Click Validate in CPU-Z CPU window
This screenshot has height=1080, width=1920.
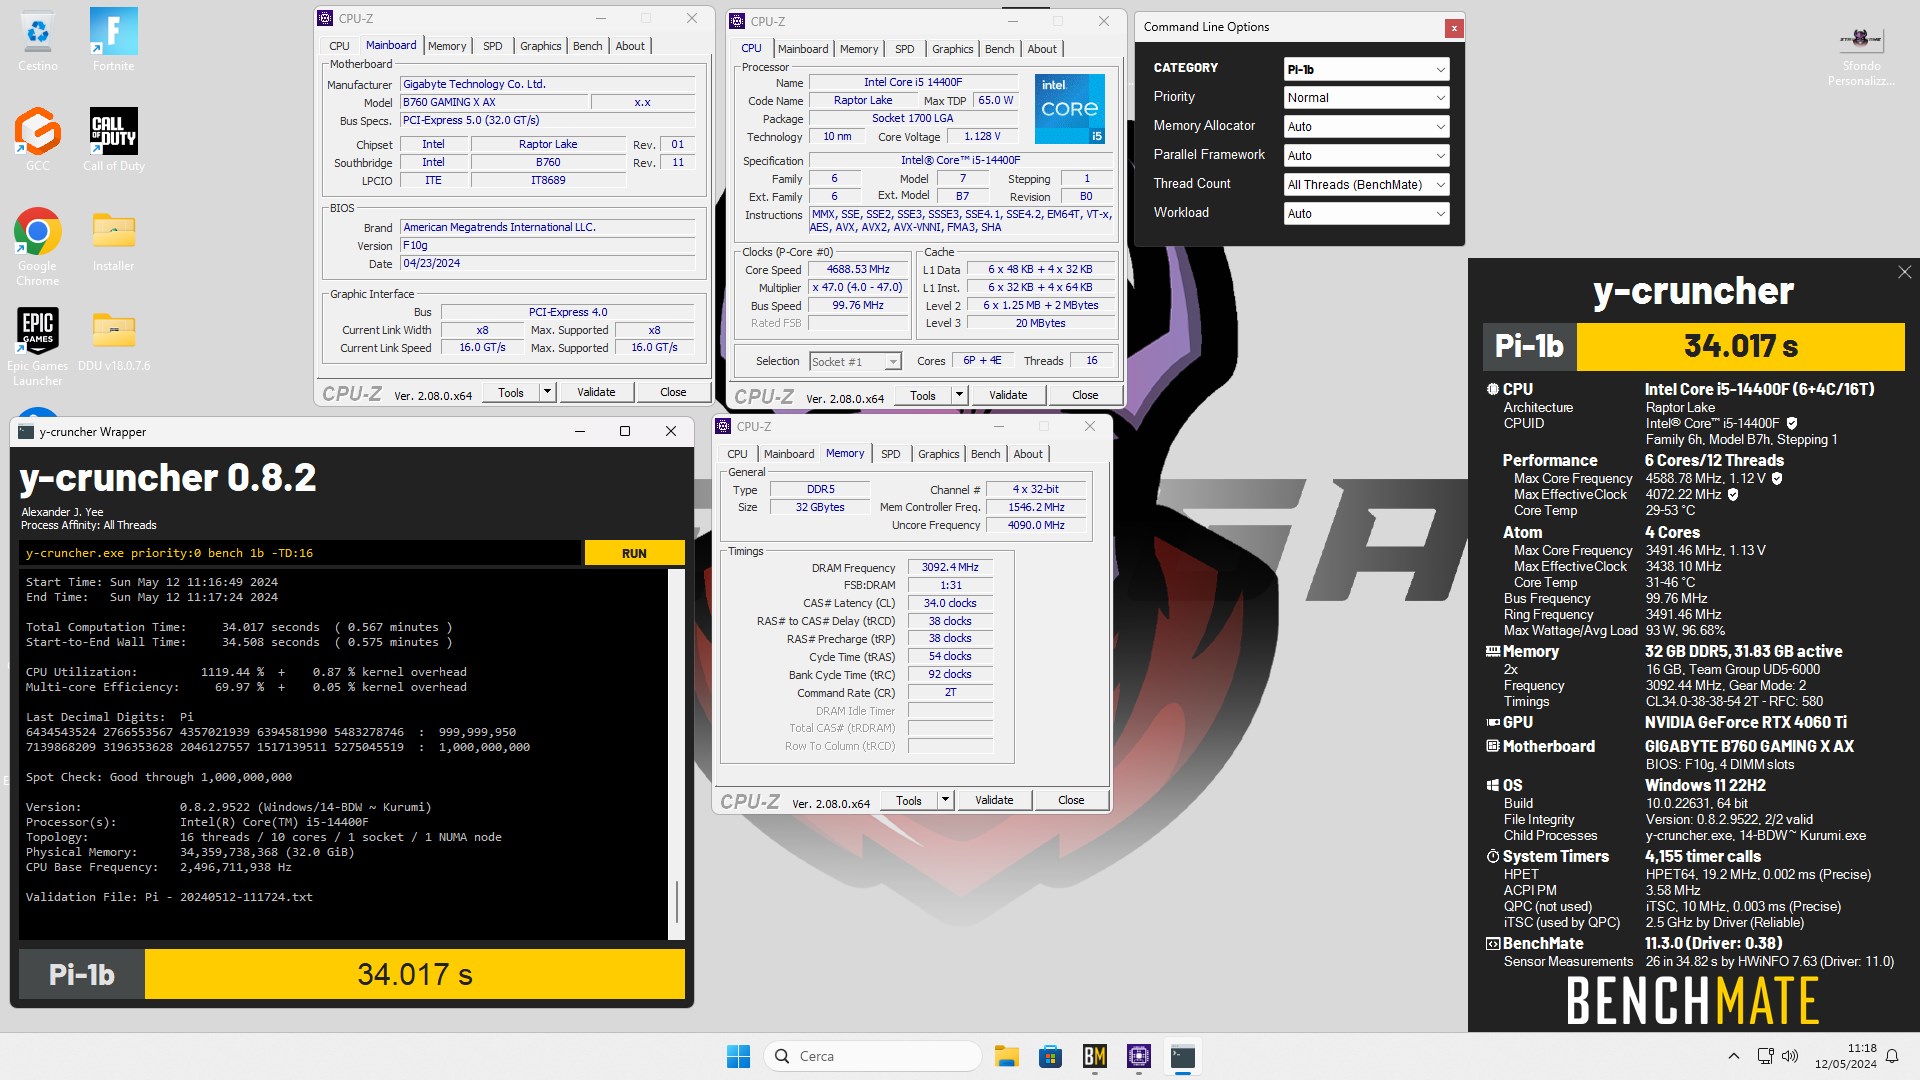coord(1008,395)
